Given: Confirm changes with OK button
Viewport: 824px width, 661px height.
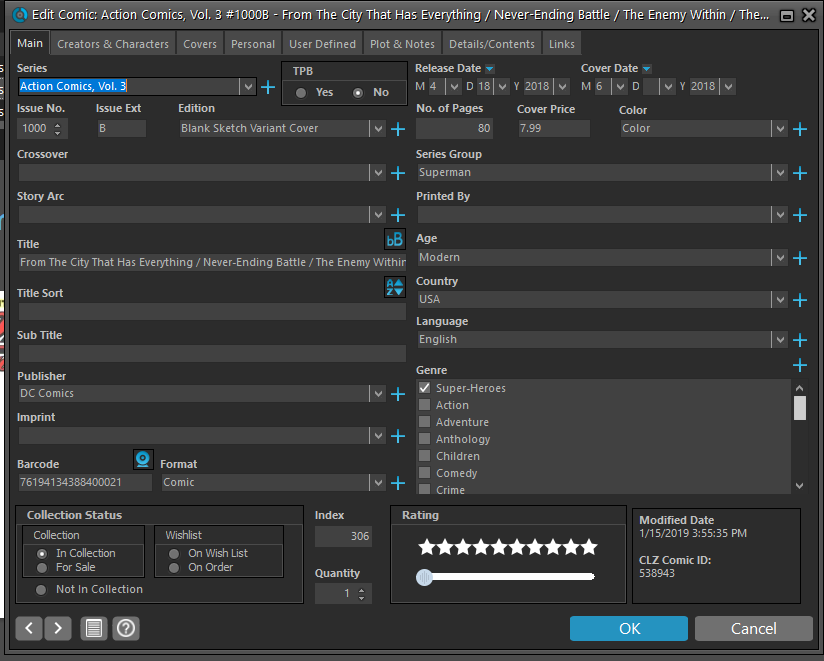Looking at the screenshot, I should 629,628.
